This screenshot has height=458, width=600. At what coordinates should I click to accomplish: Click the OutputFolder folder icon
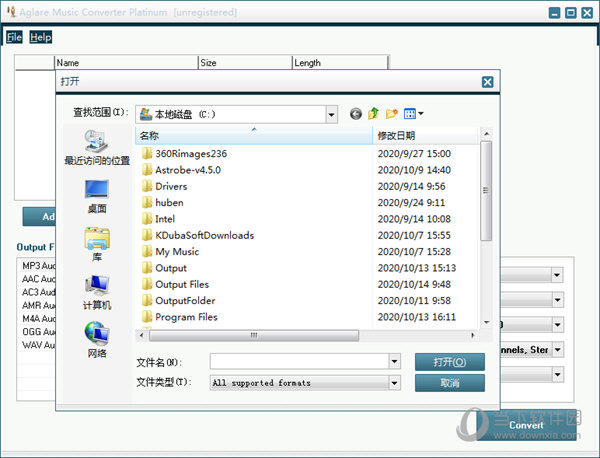(x=147, y=300)
